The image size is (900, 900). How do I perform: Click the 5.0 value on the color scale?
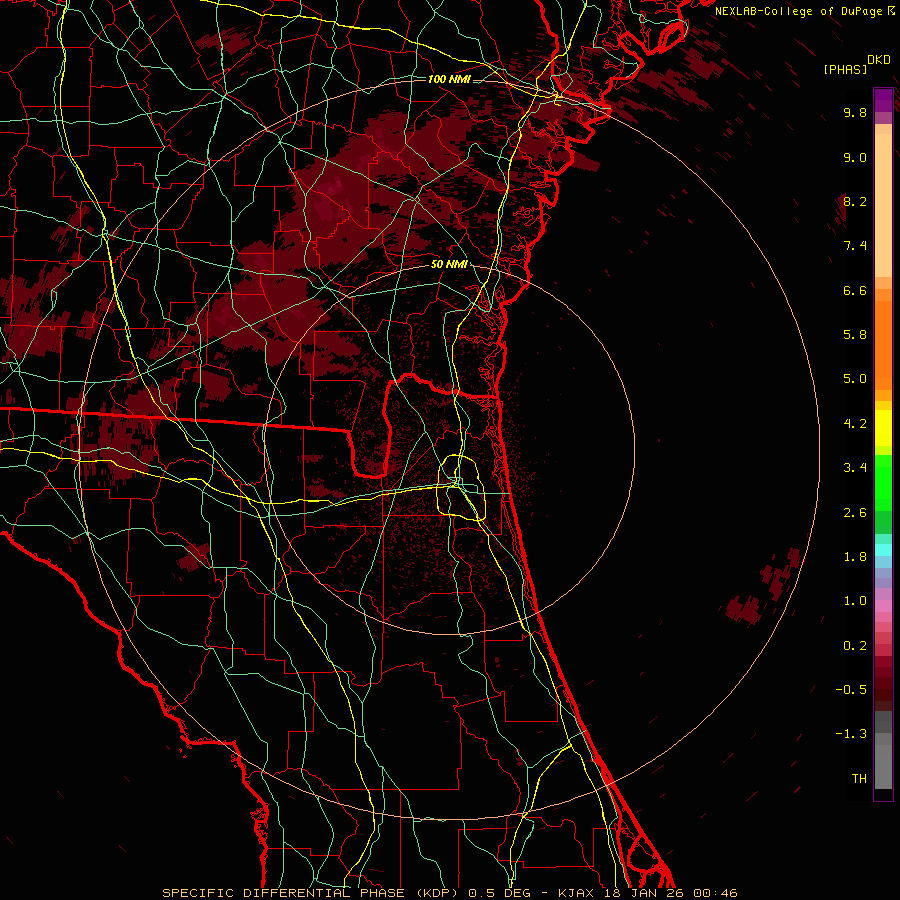coord(855,379)
